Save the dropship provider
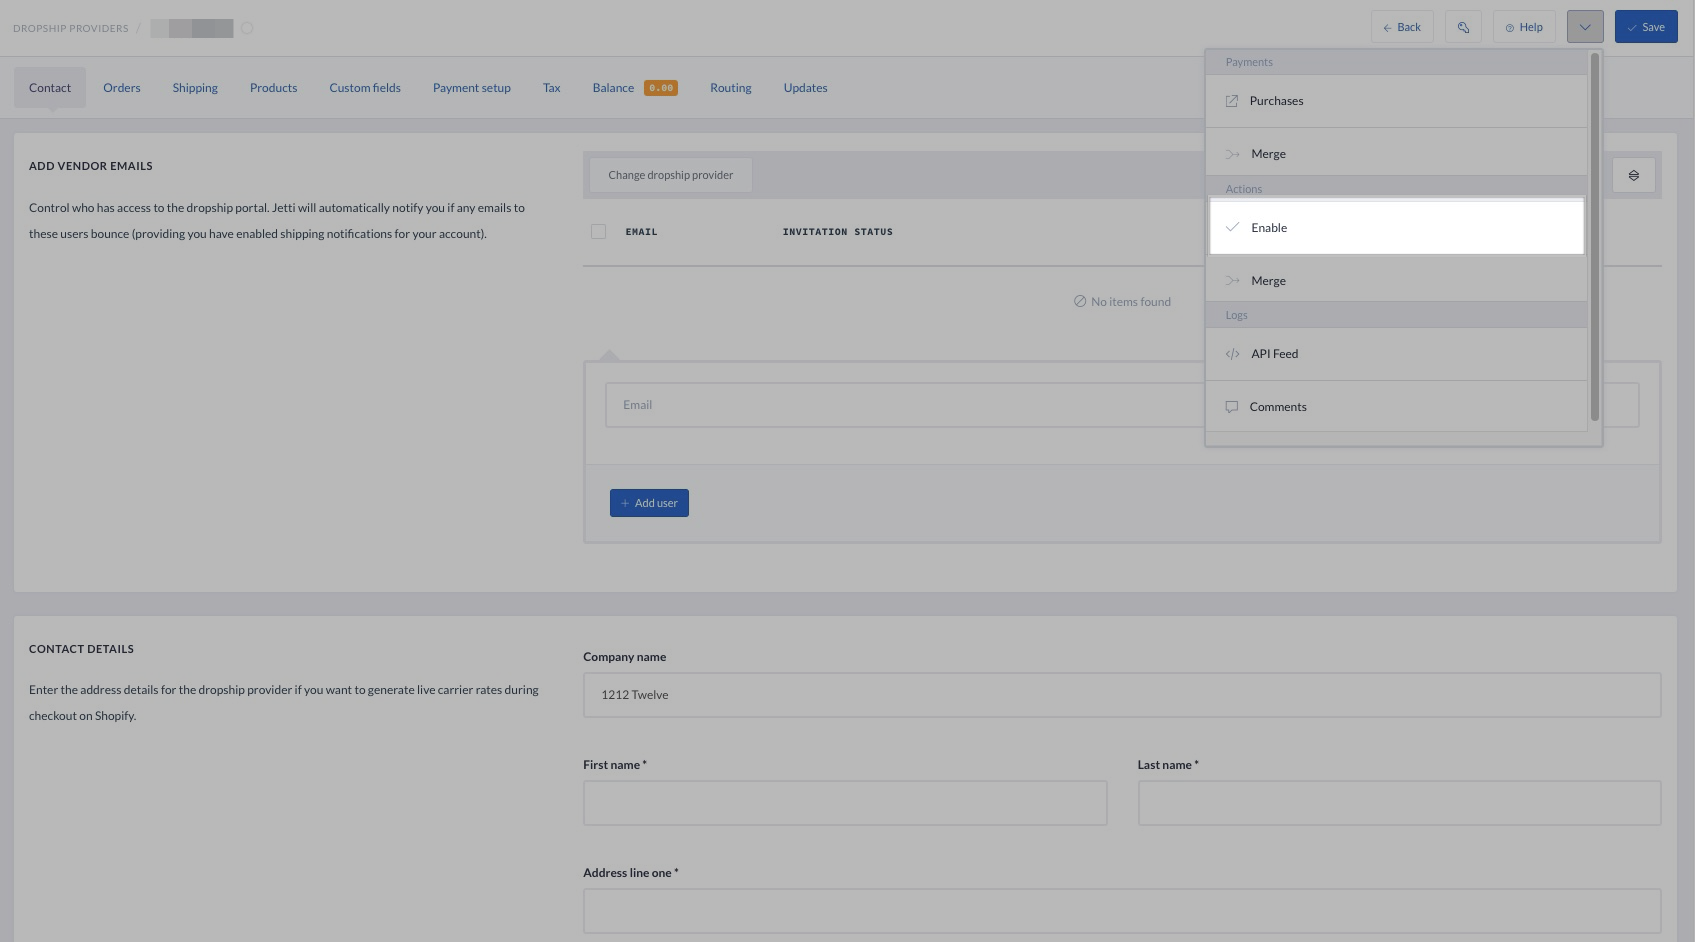The image size is (1695, 942). point(1646,27)
